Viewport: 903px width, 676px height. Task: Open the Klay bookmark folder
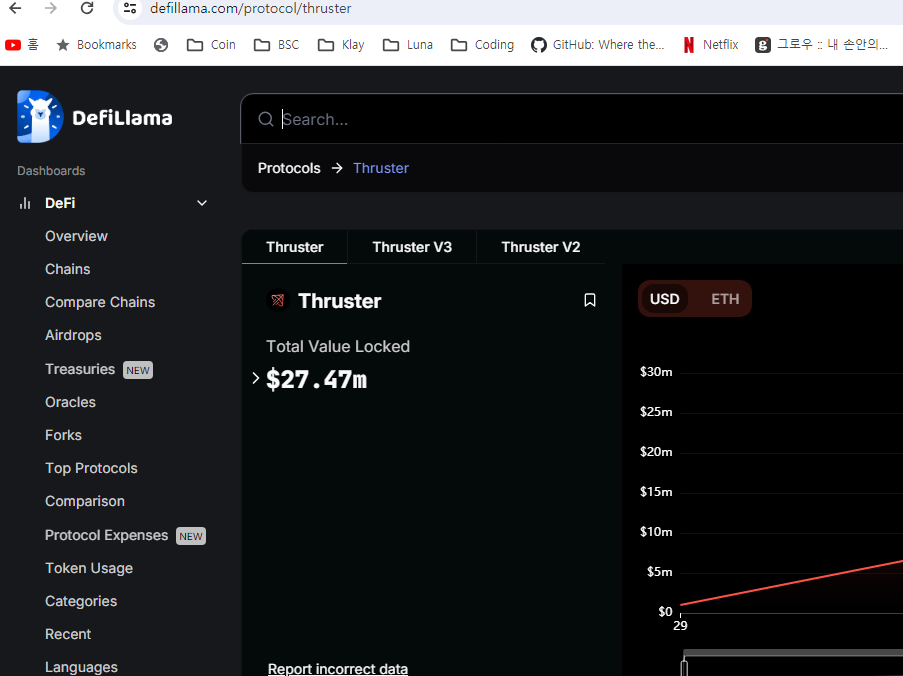(x=342, y=45)
